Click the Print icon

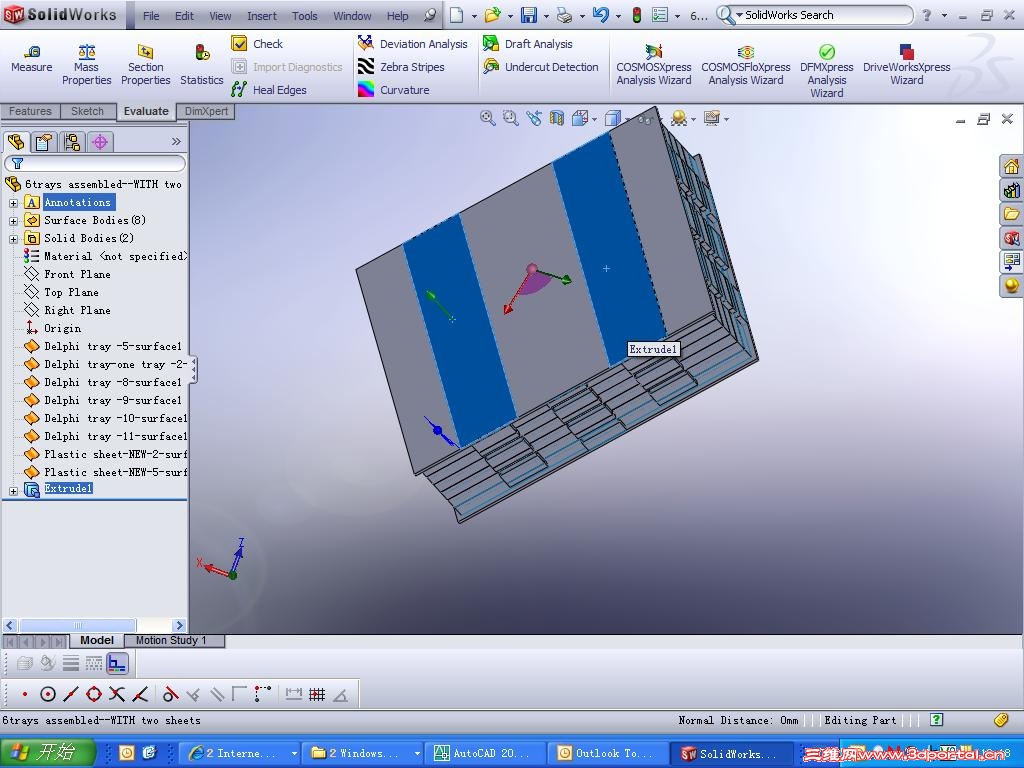(x=564, y=15)
